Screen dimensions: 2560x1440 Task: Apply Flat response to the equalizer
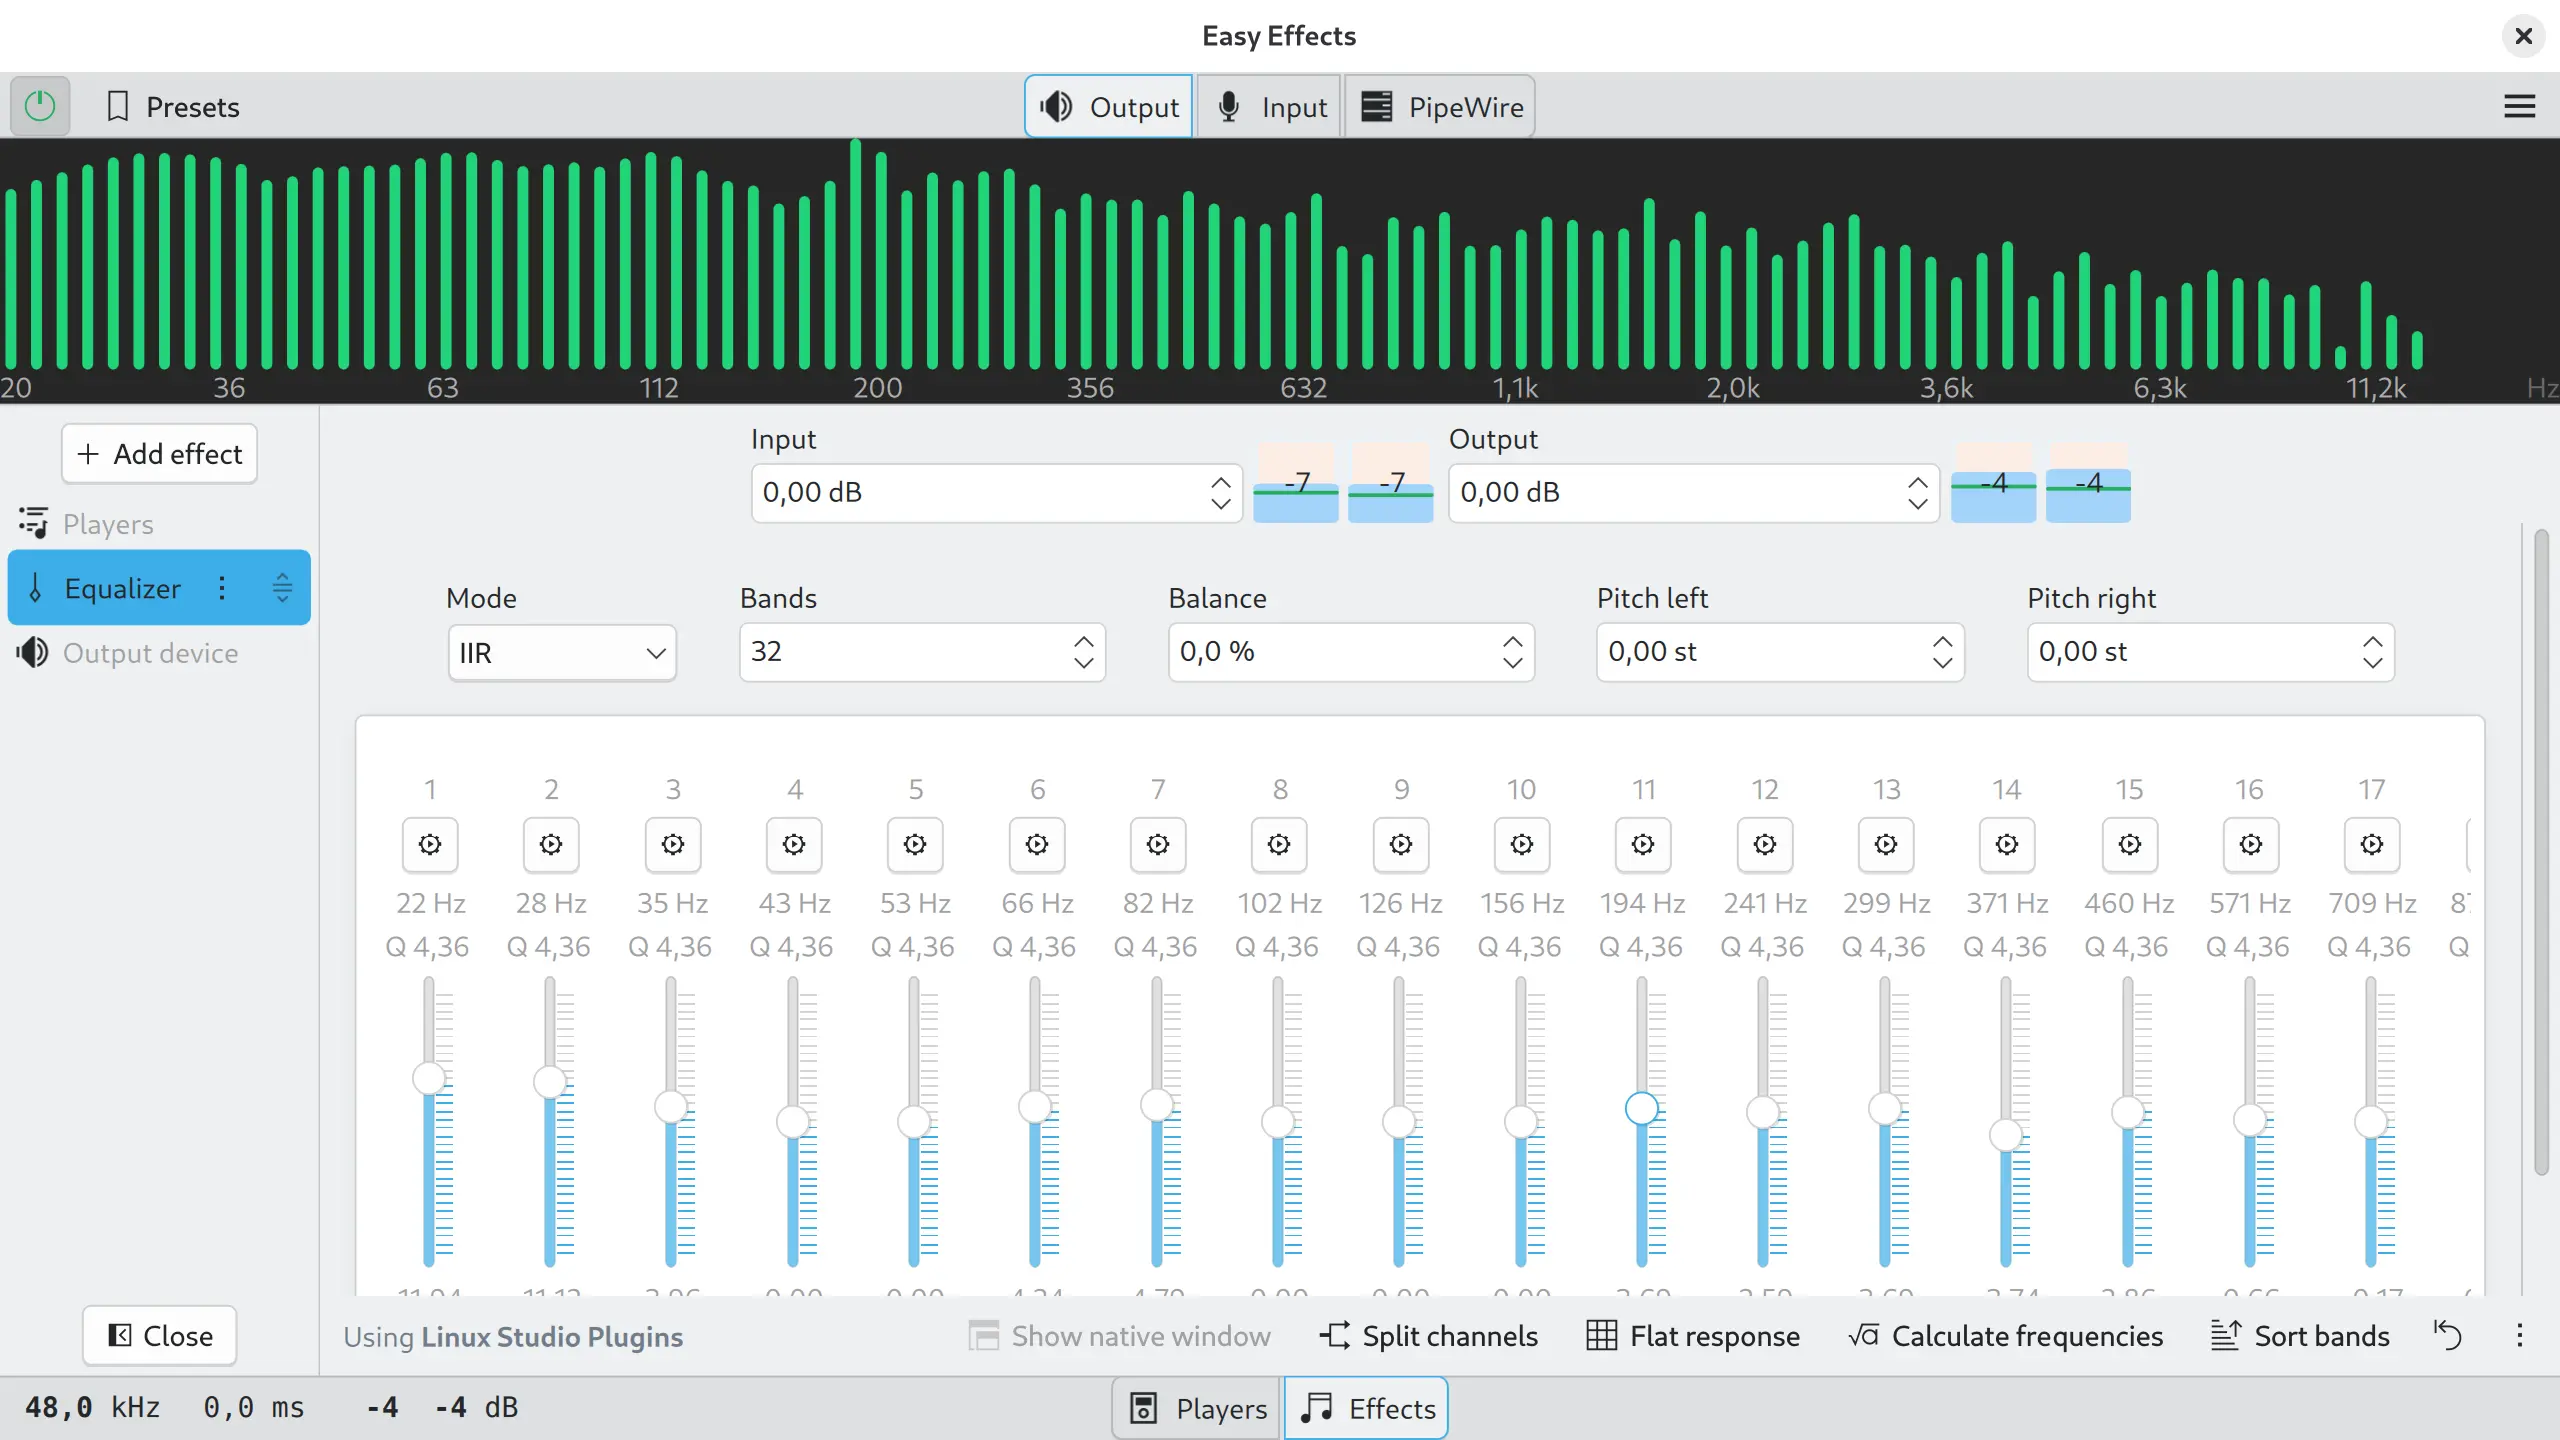click(1692, 1335)
